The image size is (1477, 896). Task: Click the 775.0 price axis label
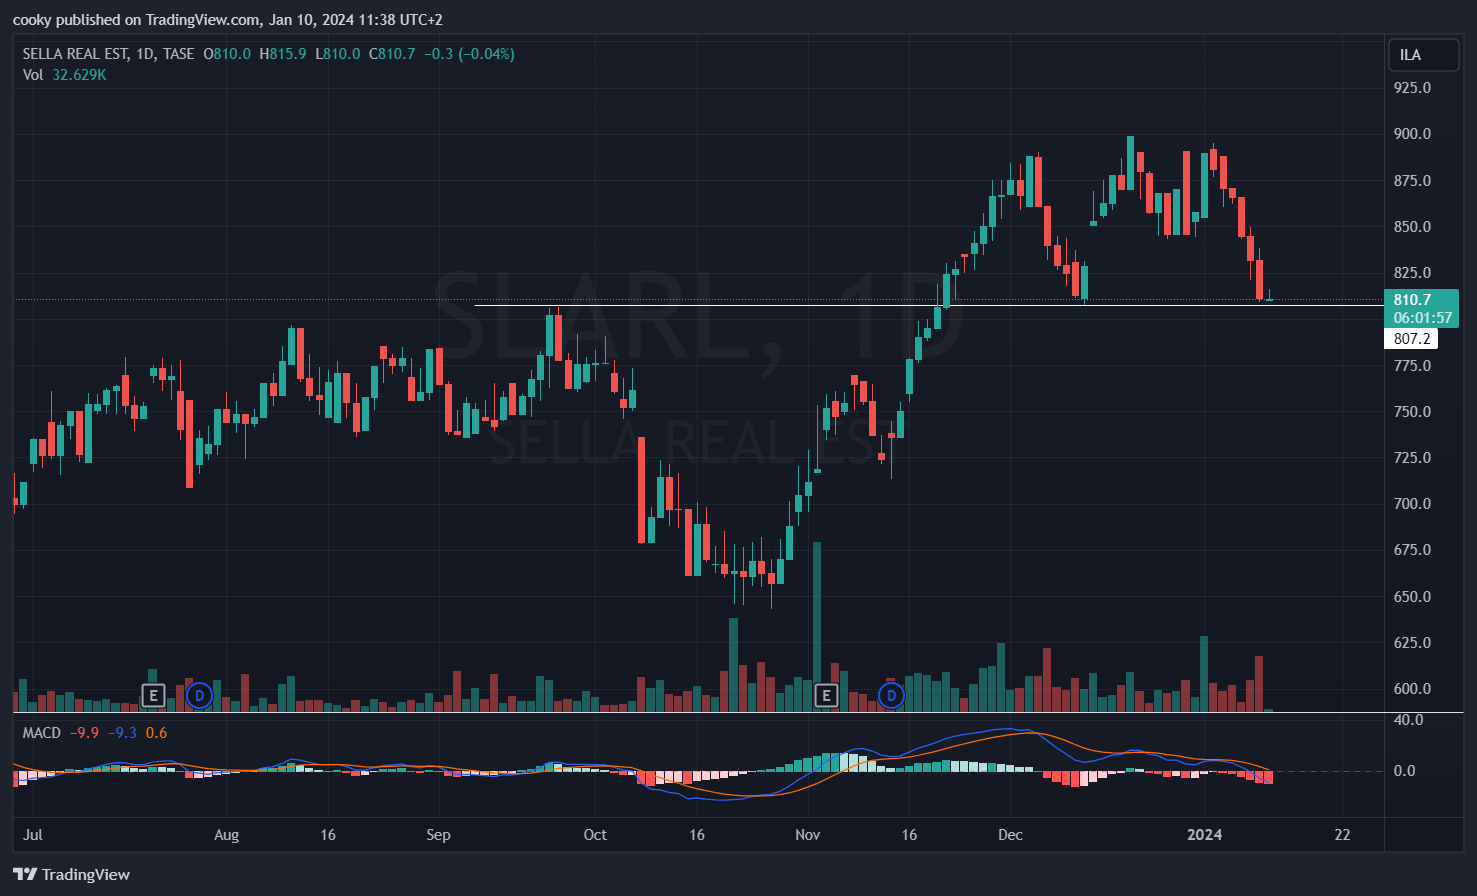coord(1412,366)
